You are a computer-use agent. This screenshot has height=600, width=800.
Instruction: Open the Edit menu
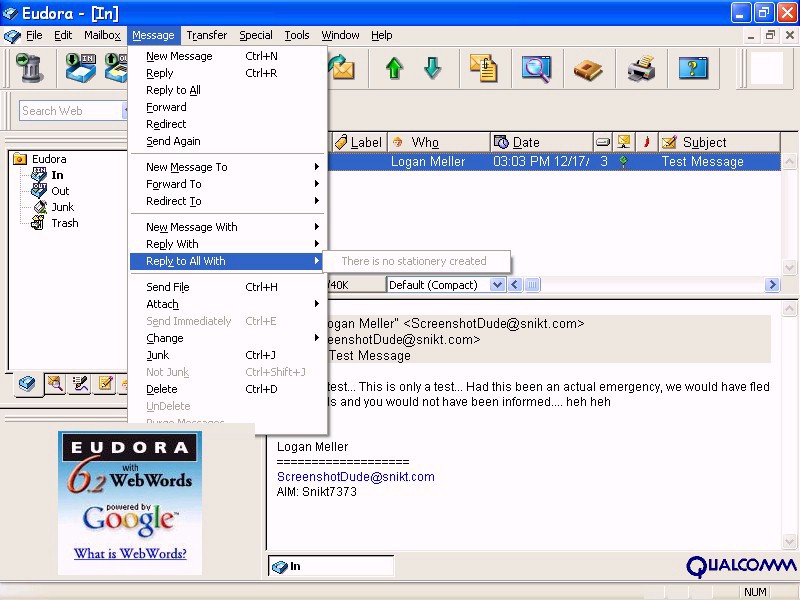63,35
